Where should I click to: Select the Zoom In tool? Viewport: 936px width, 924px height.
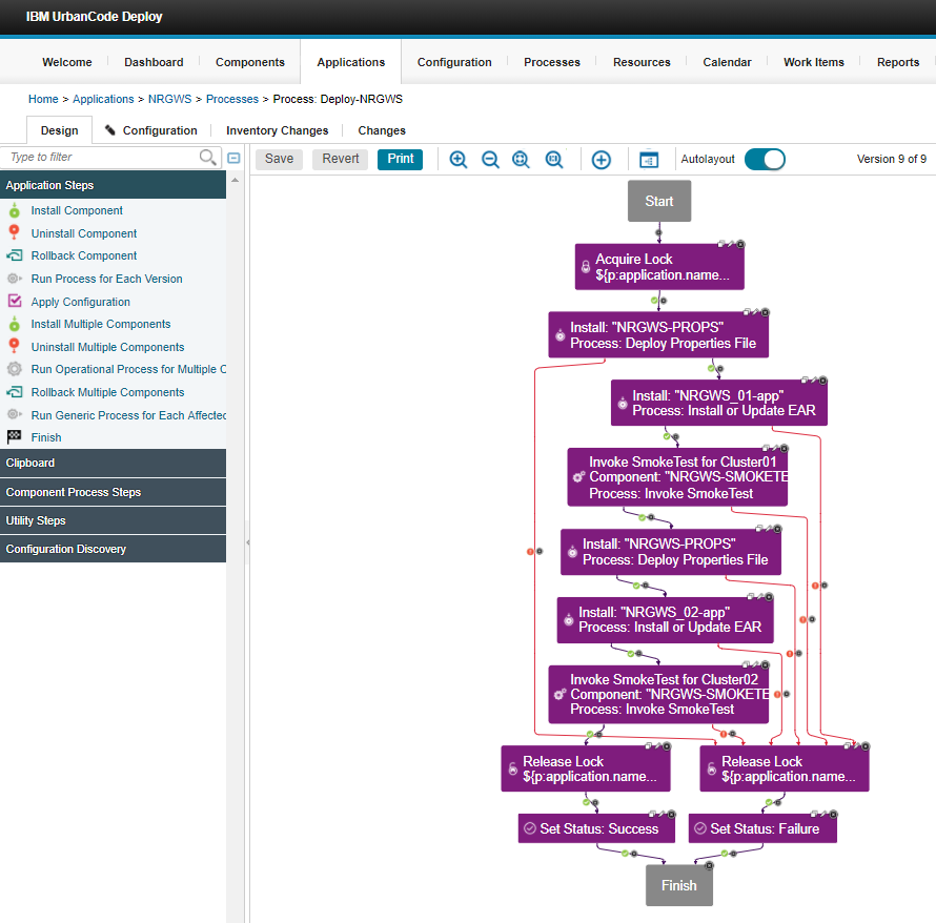point(458,159)
